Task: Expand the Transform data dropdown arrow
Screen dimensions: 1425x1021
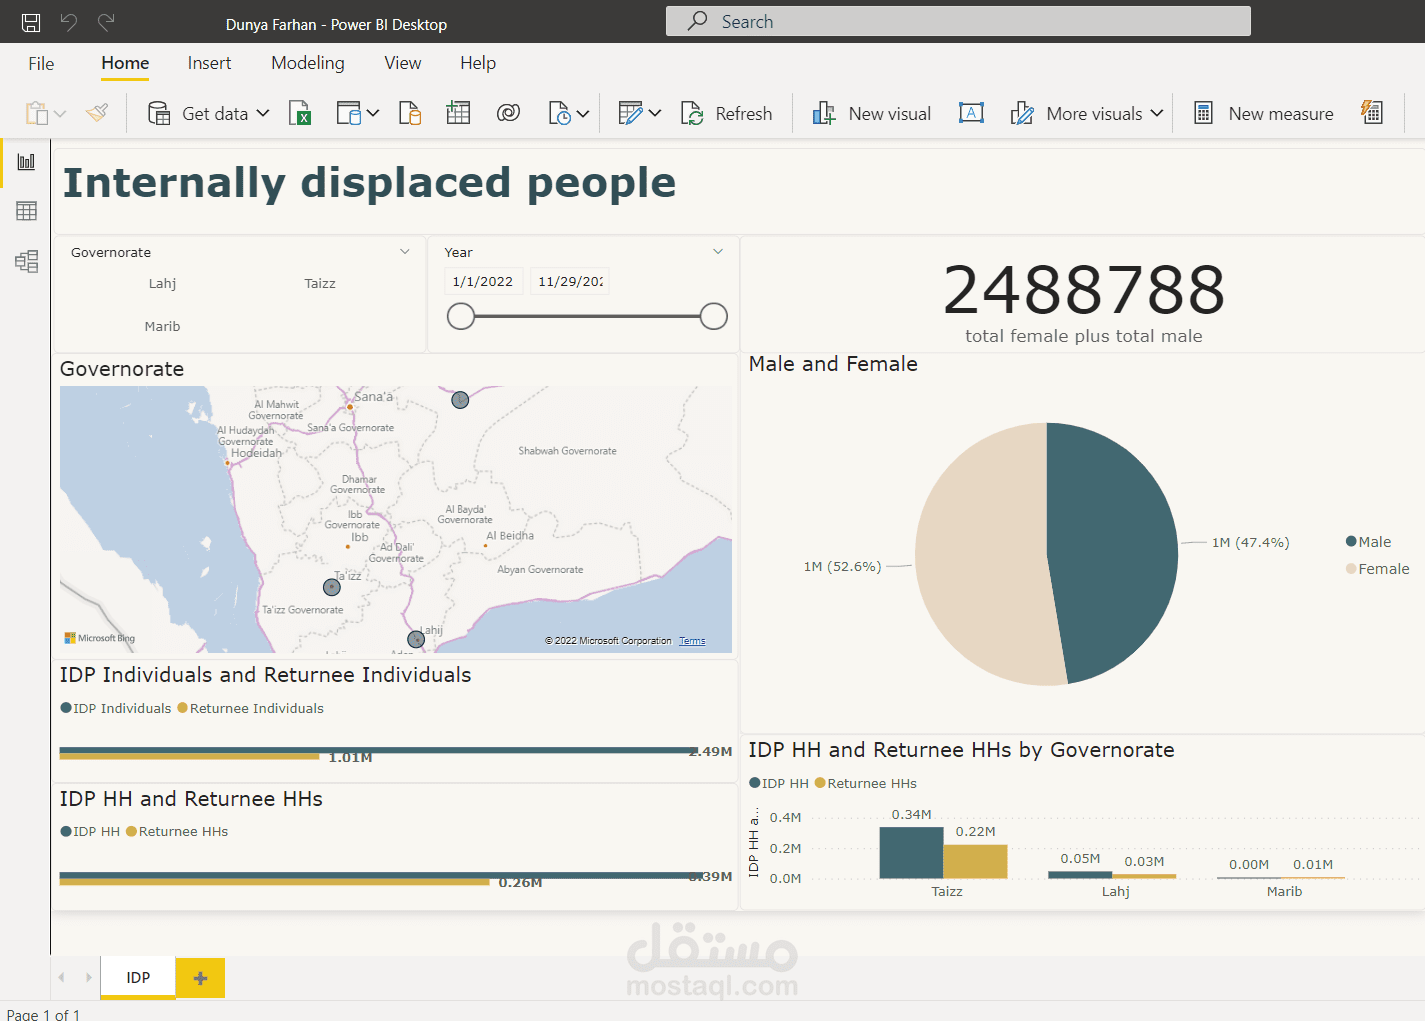Action: coord(655,114)
